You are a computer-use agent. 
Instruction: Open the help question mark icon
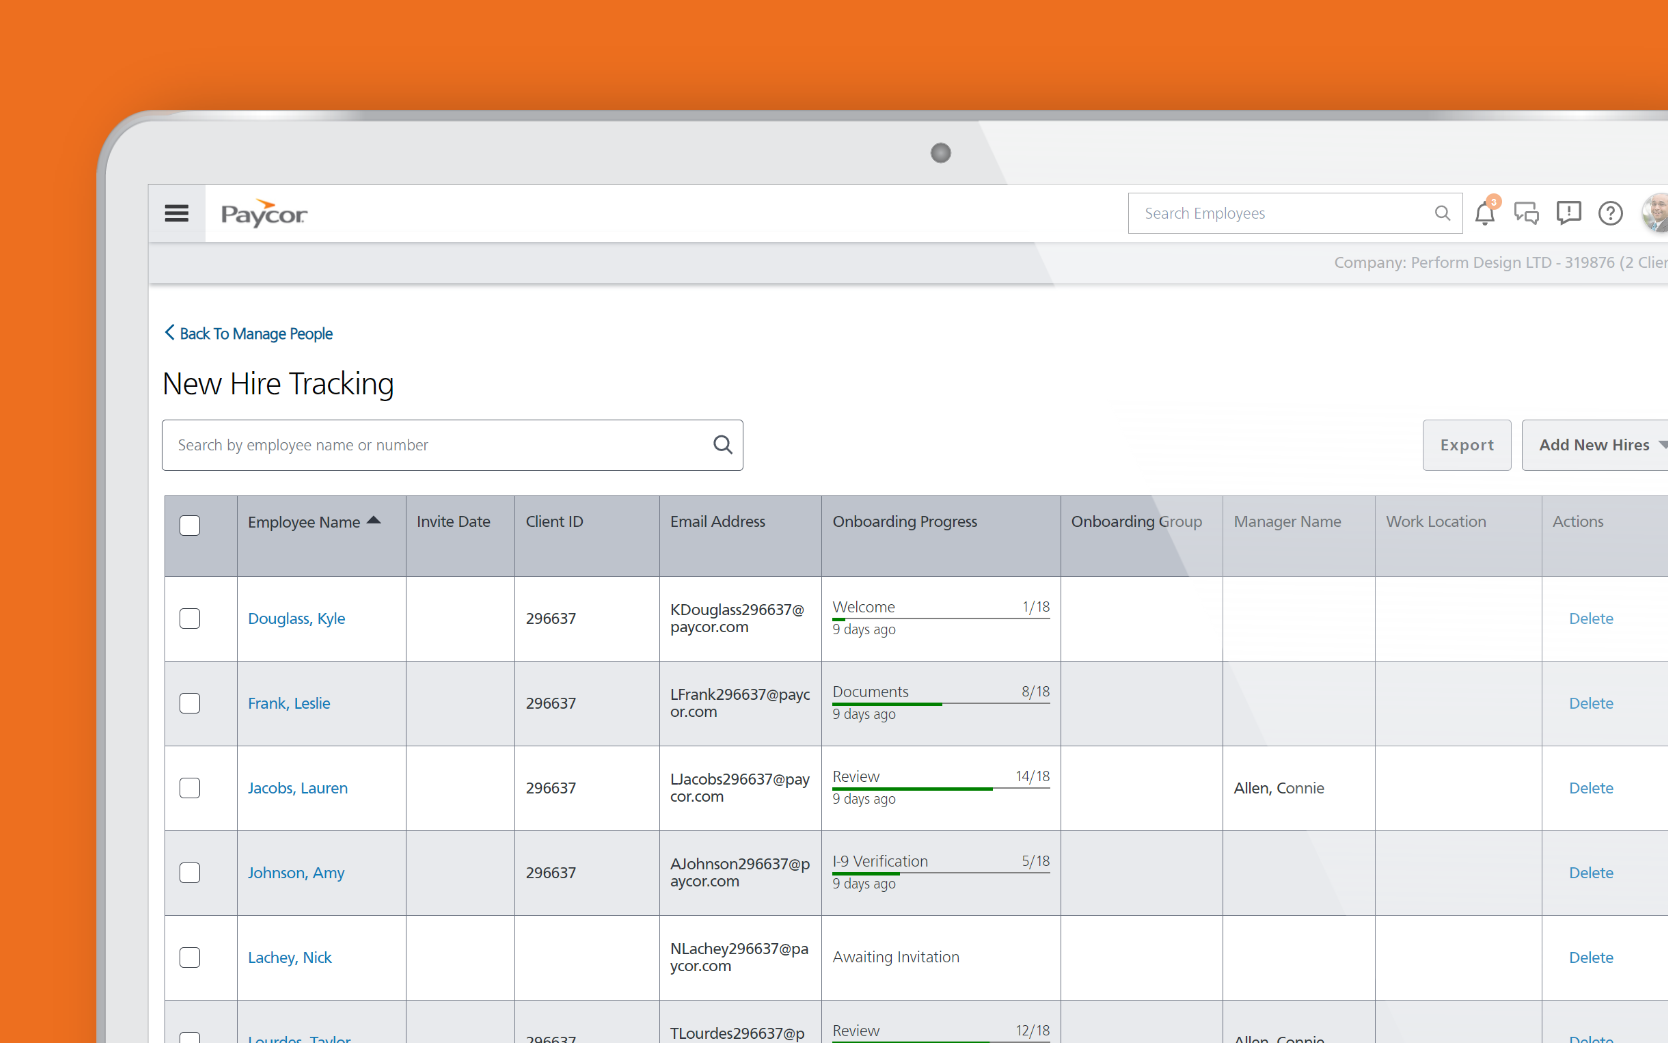pos(1611,213)
